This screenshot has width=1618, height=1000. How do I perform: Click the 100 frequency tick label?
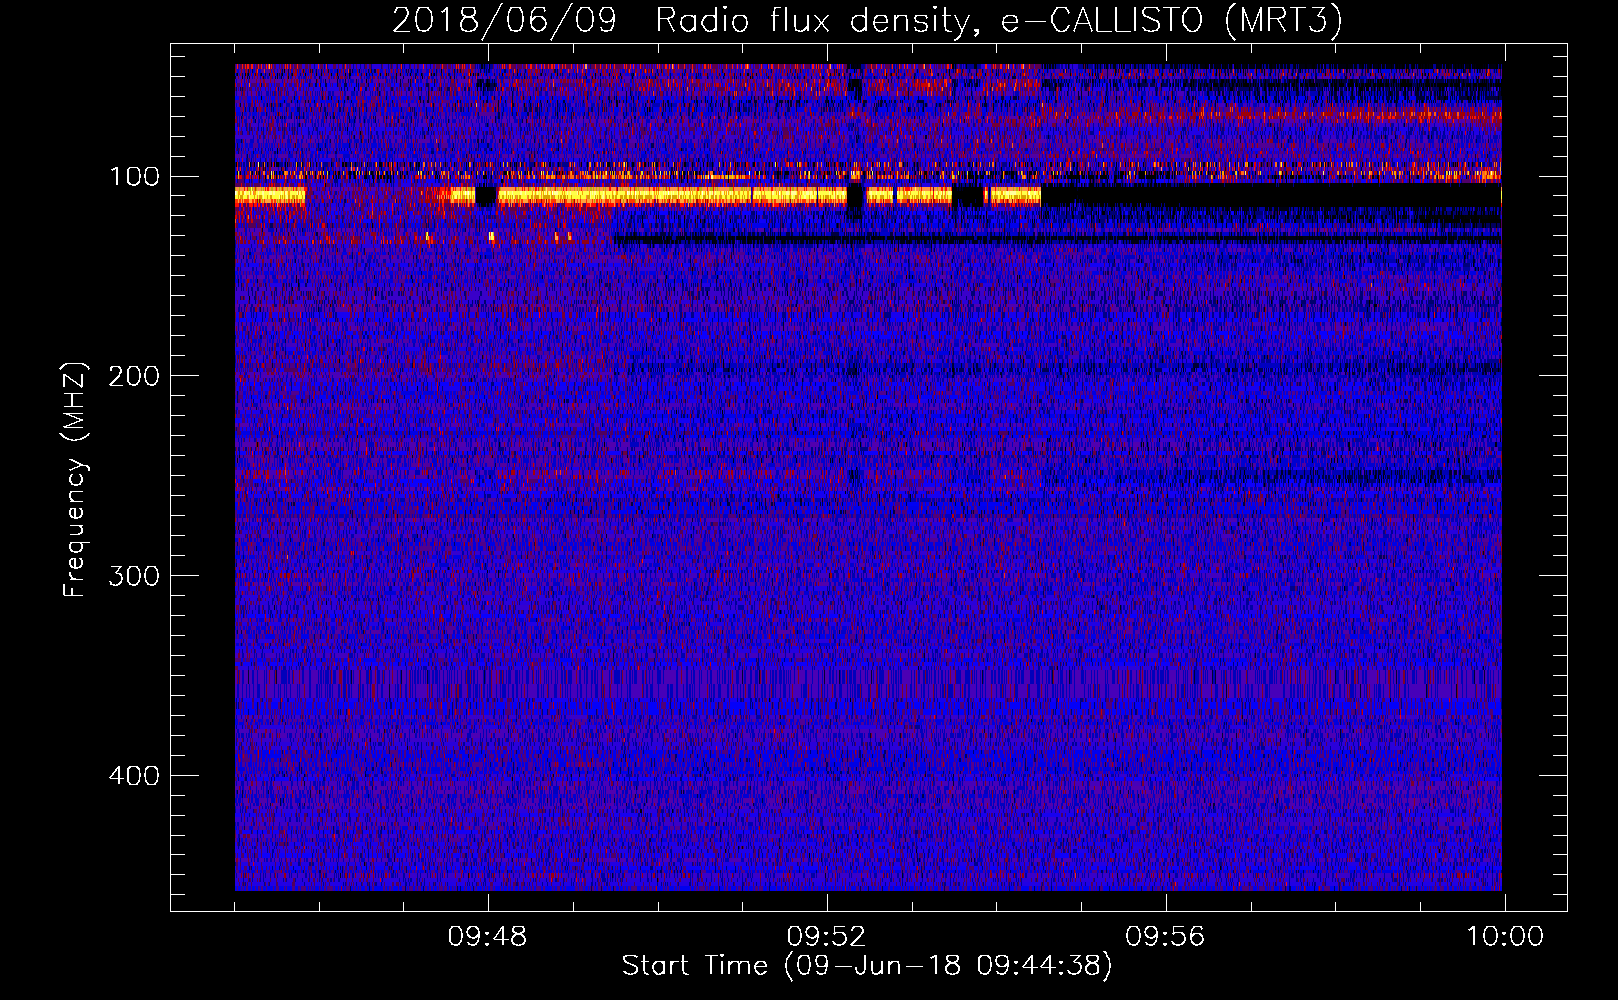135,177
